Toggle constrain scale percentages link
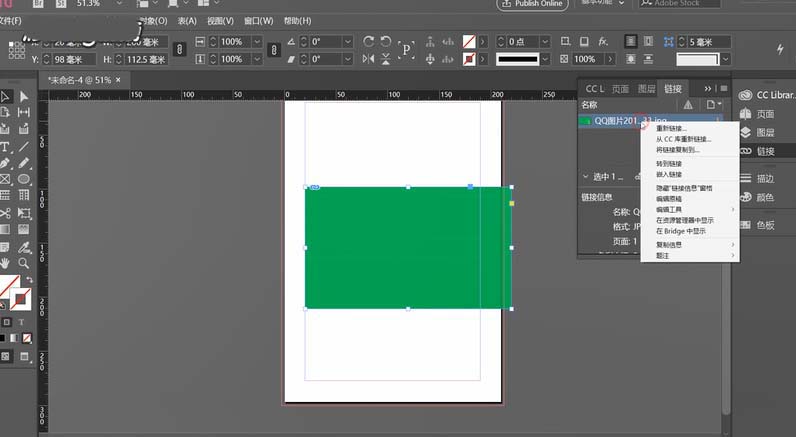Screen dimensions: 796x437 pos(274,50)
